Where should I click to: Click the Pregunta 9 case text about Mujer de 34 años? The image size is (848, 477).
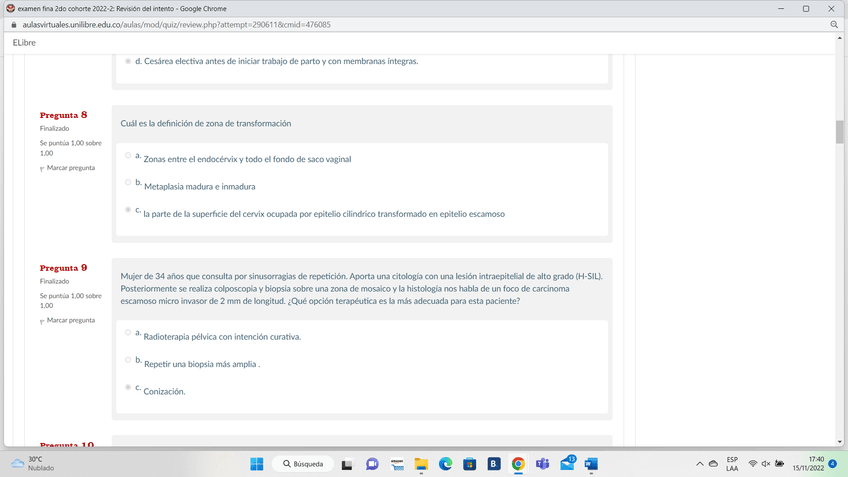click(361, 289)
